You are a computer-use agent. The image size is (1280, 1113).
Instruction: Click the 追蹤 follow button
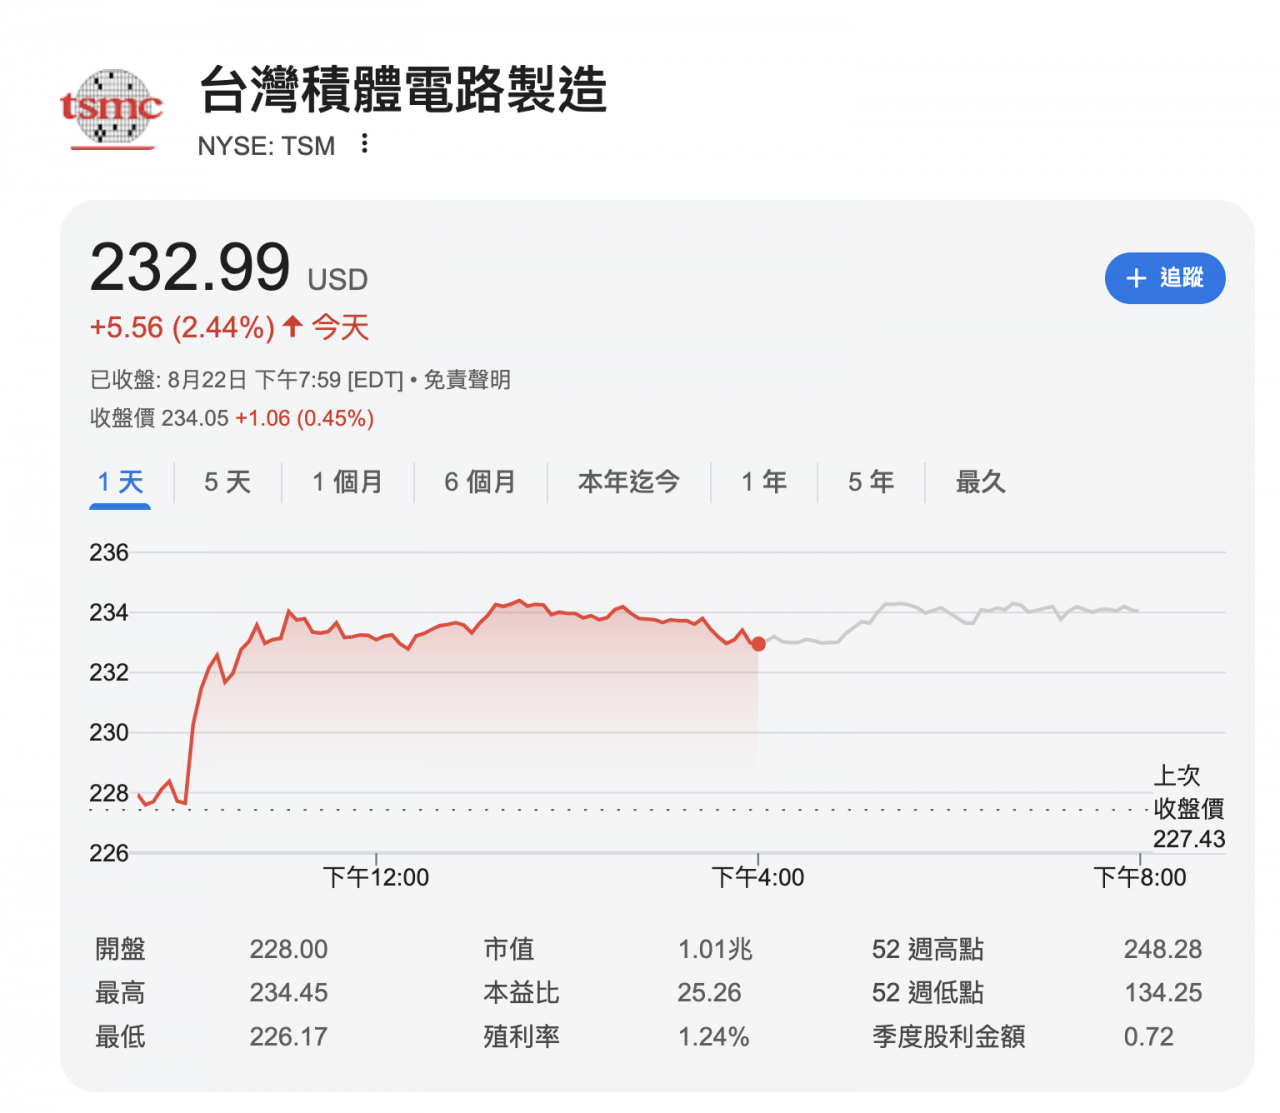pos(1165,279)
